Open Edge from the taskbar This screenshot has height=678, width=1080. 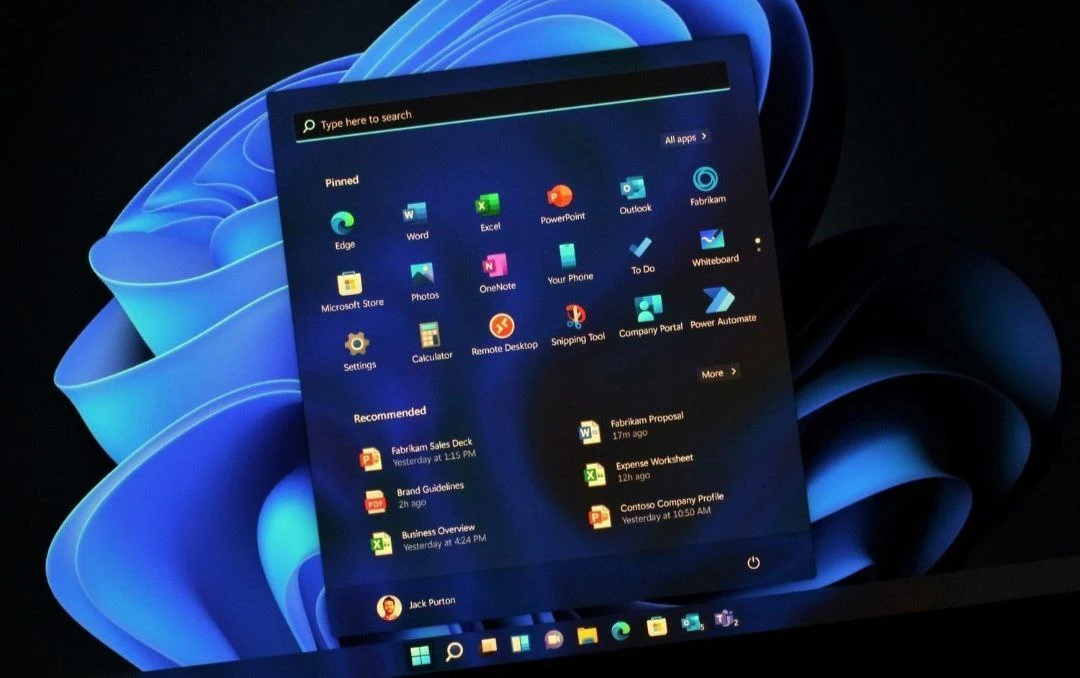(x=621, y=630)
